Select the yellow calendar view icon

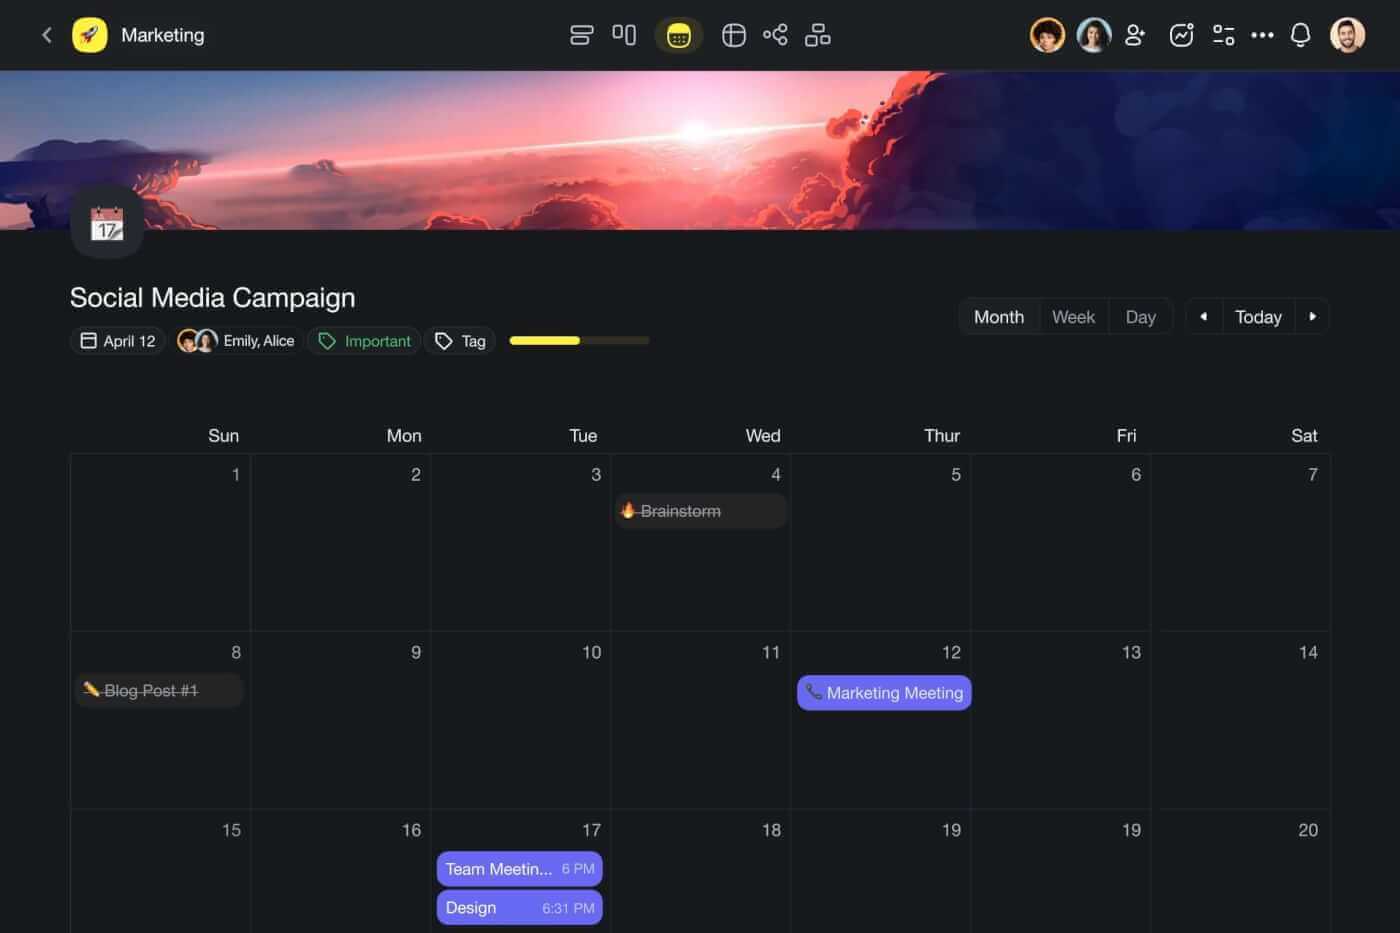678,36
